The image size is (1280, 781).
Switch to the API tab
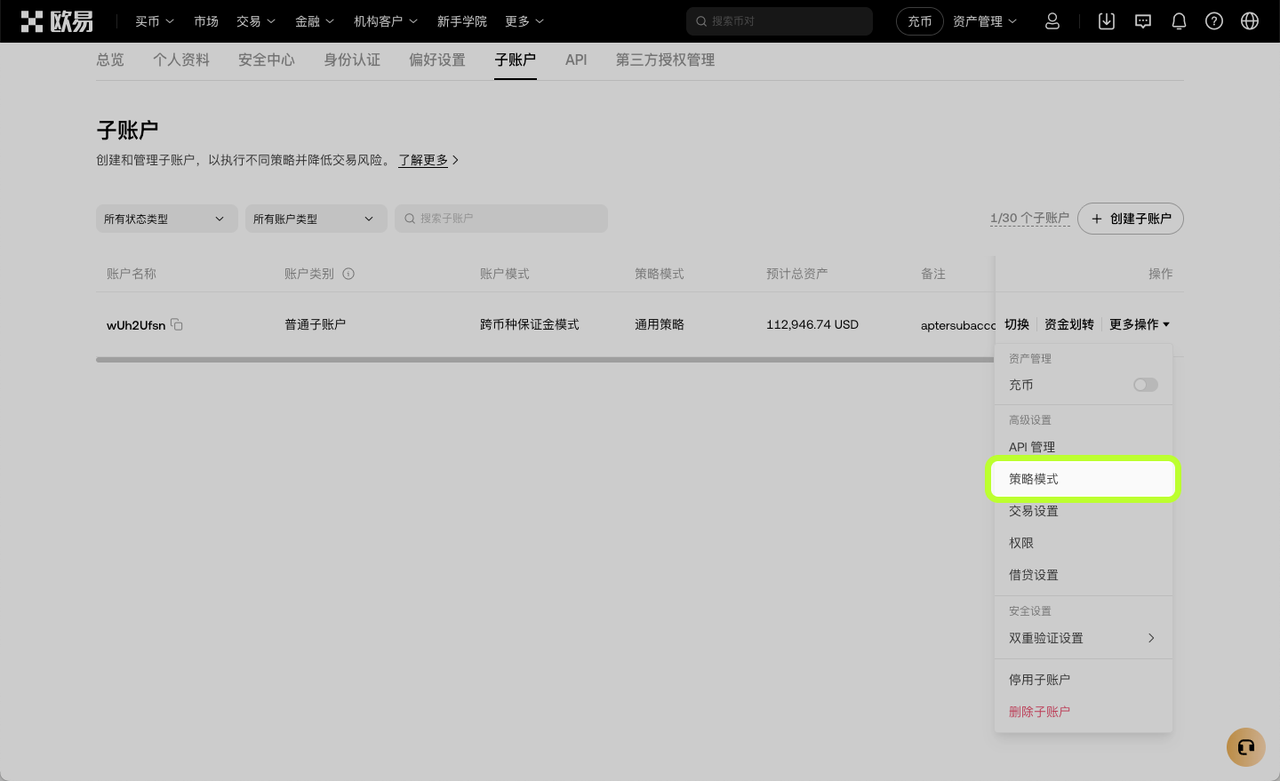pyautogui.click(x=576, y=60)
